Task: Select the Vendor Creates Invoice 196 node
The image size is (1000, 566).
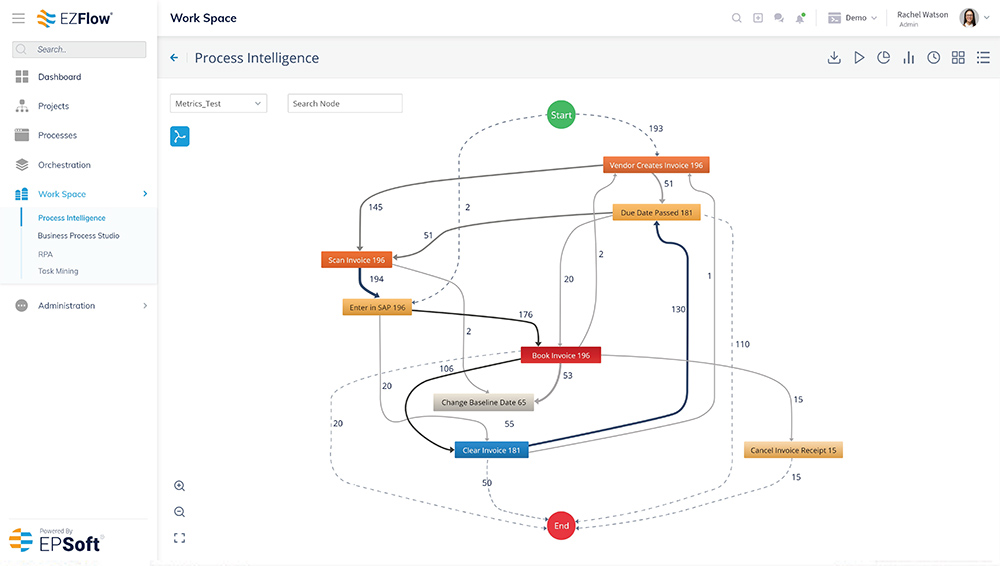Action: (656, 165)
